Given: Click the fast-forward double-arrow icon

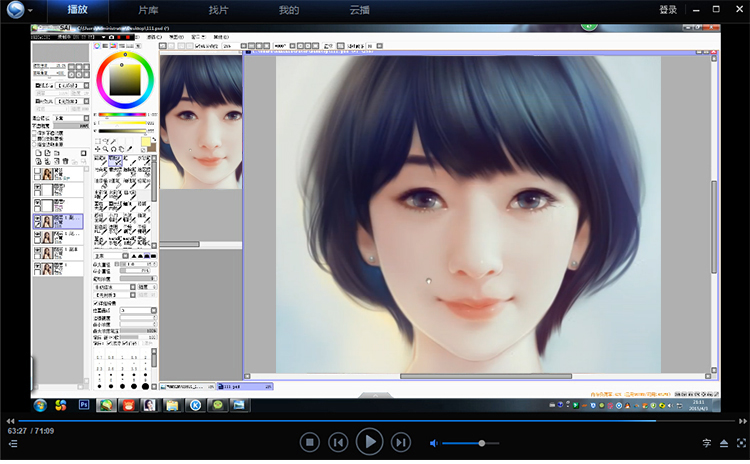Looking at the screenshot, I should pyautogui.click(x=742, y=421).
